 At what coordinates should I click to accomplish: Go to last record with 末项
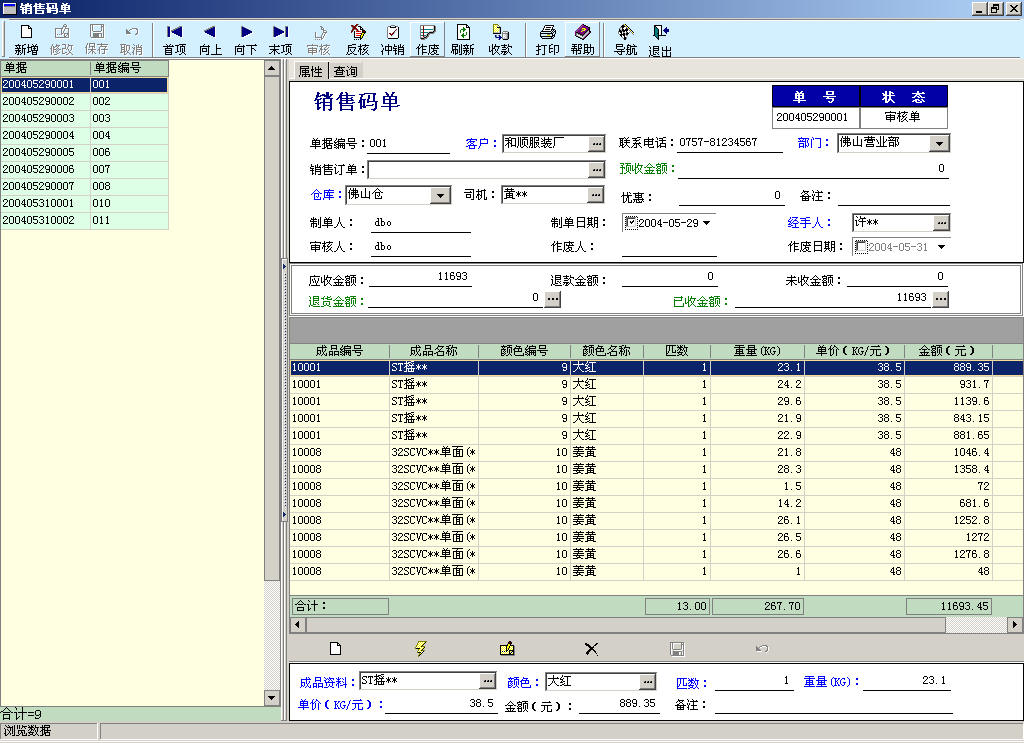click(x=281, y=40)
